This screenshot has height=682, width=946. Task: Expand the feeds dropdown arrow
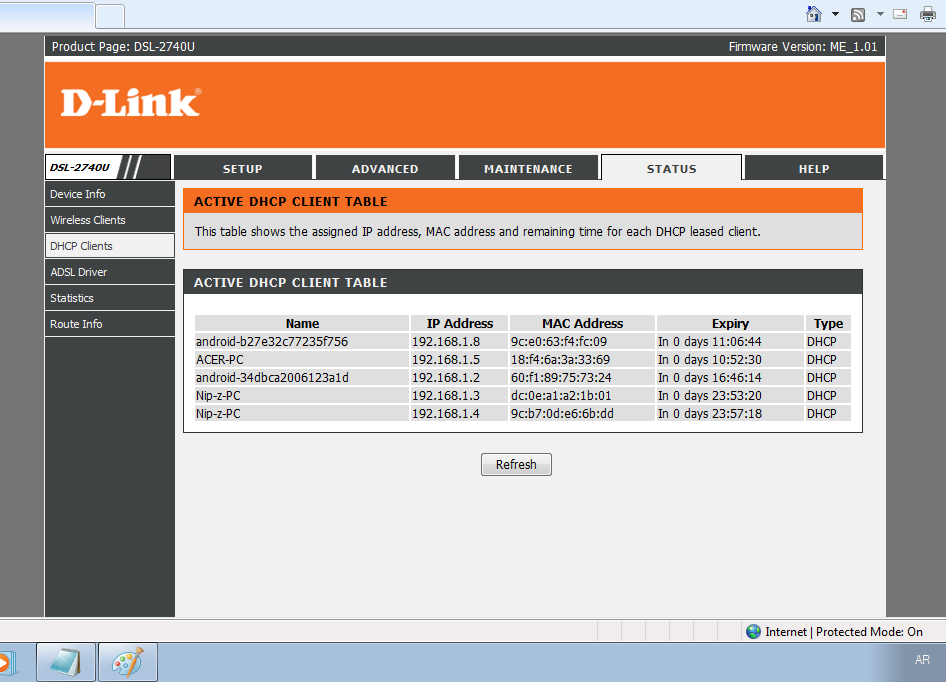click(x=880, y=14)
